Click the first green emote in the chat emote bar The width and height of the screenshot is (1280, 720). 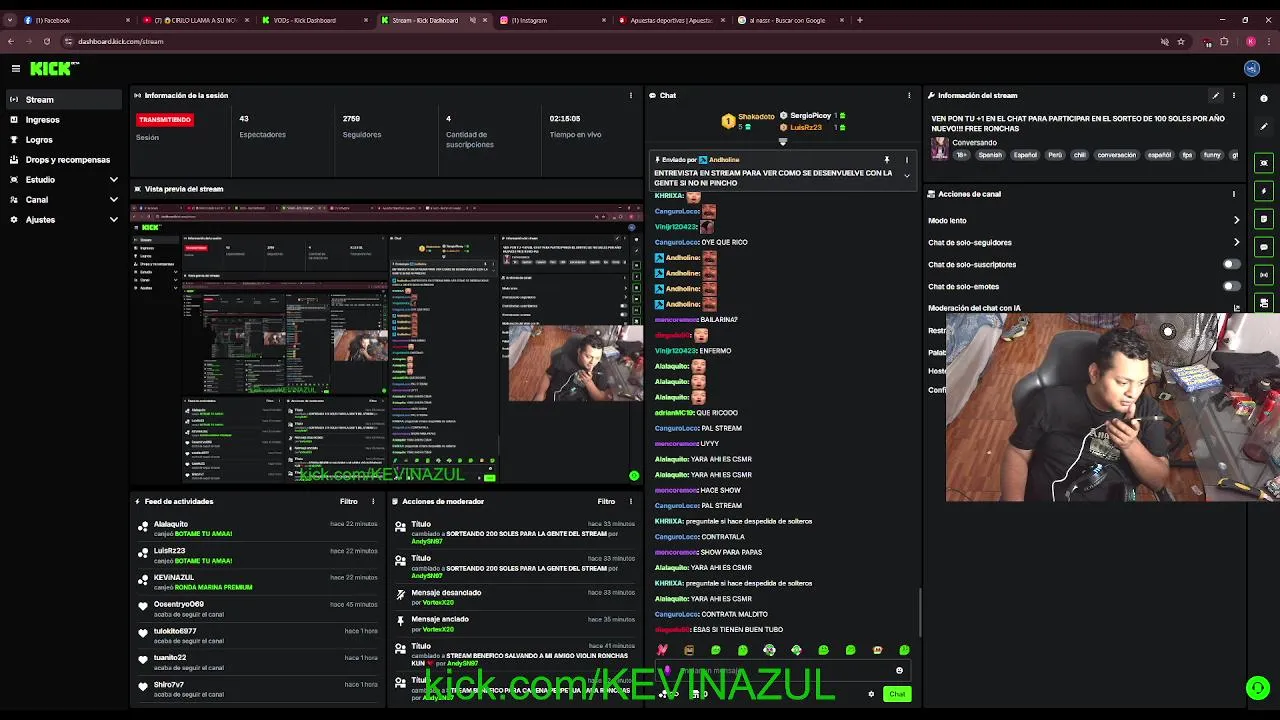[715, 650]
